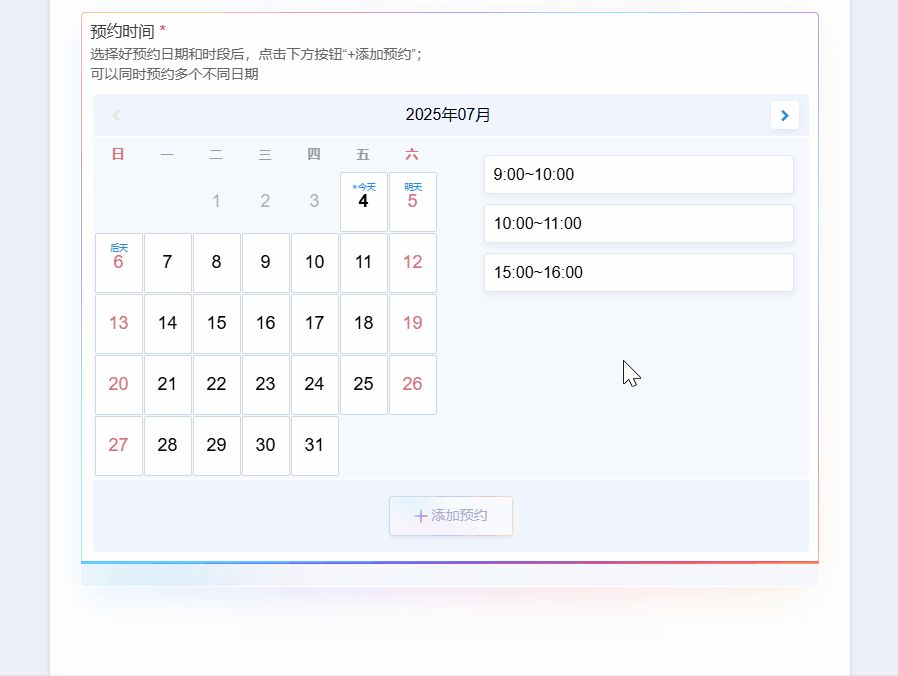Select Saturday July 12
The width and height of the screenshot is (898, 676).
[412, 263]
